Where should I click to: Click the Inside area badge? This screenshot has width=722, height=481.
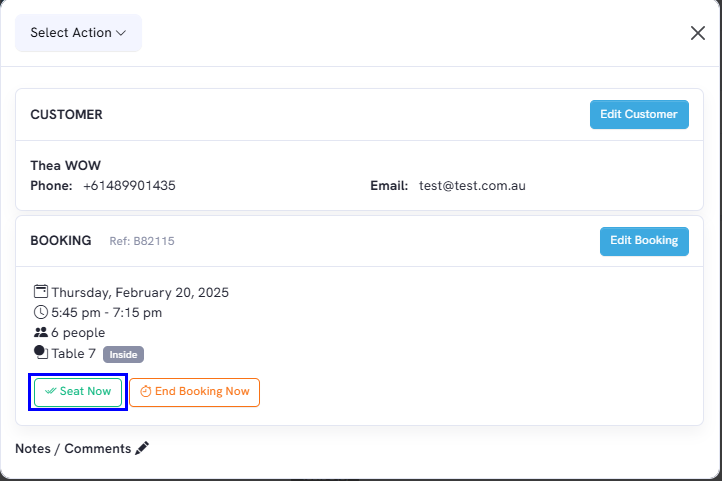124,354
